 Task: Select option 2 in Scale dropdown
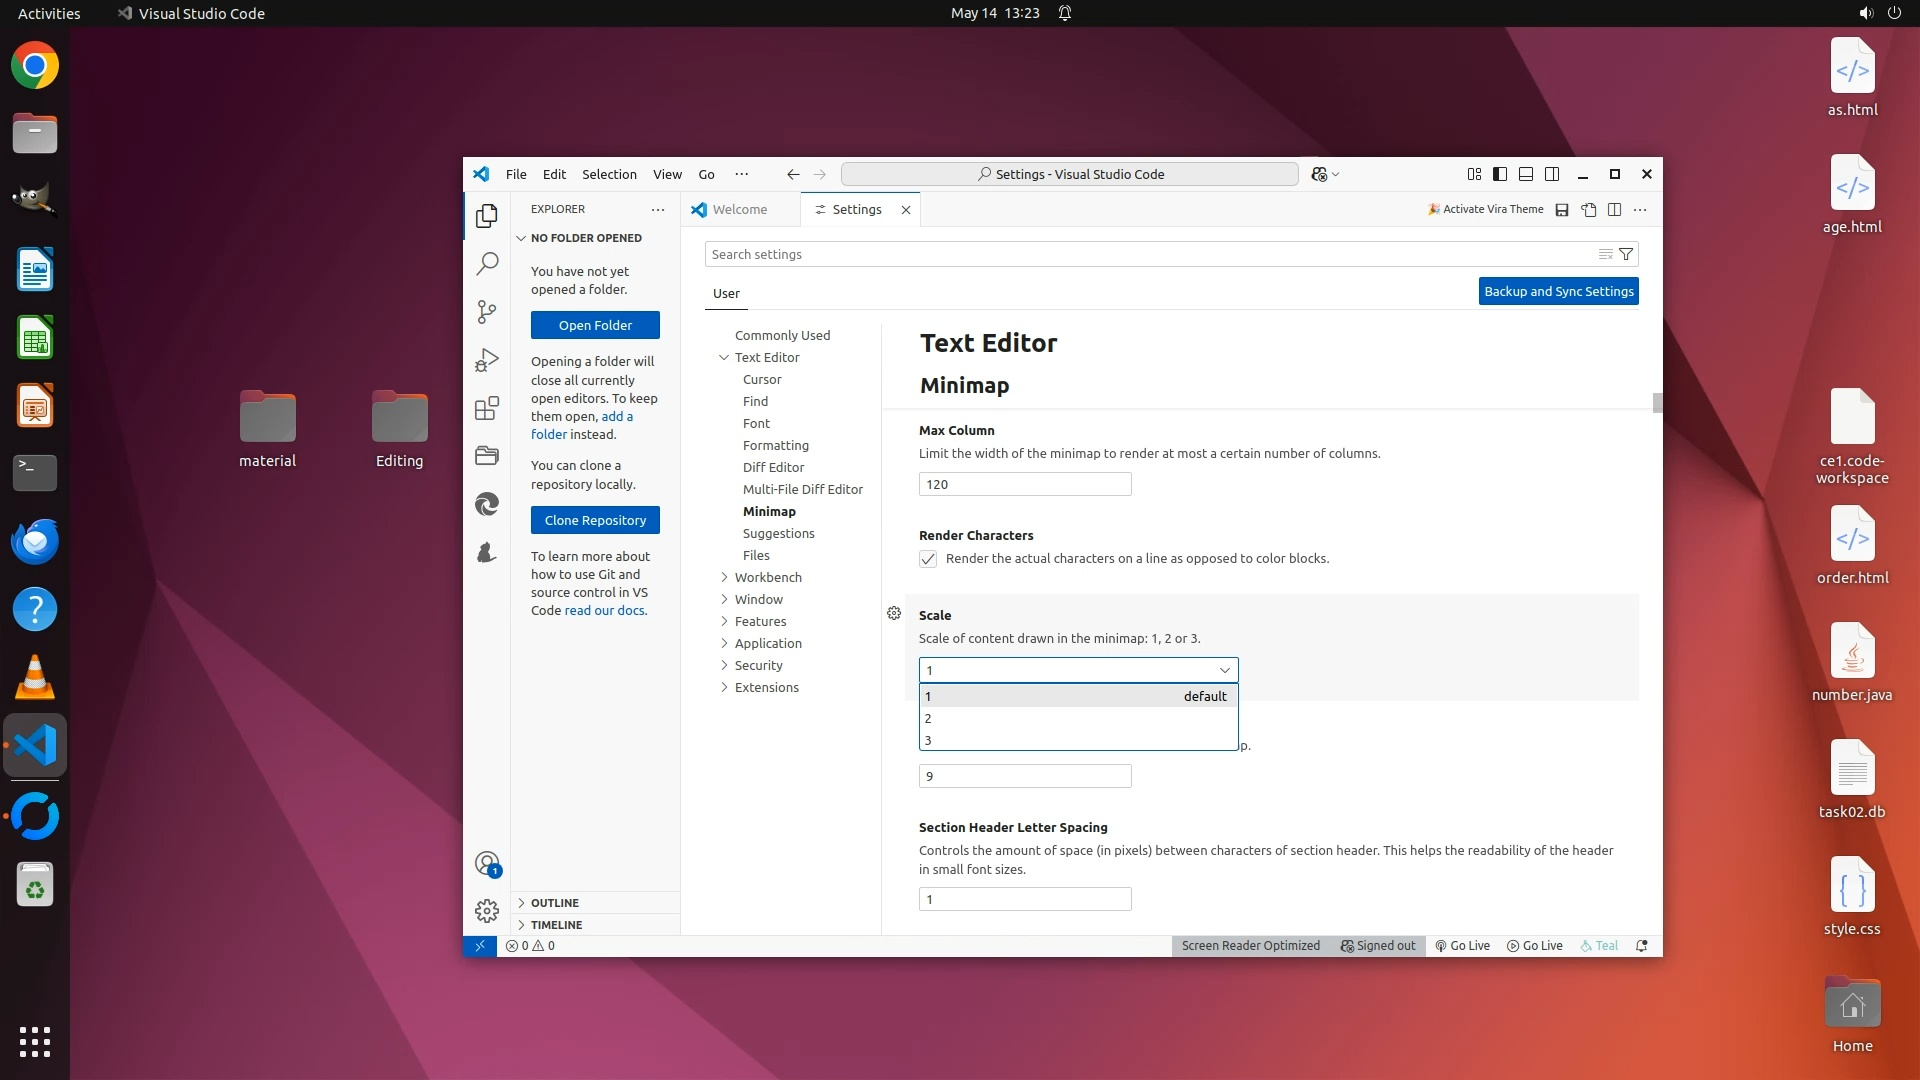[x=1078, y=719]
